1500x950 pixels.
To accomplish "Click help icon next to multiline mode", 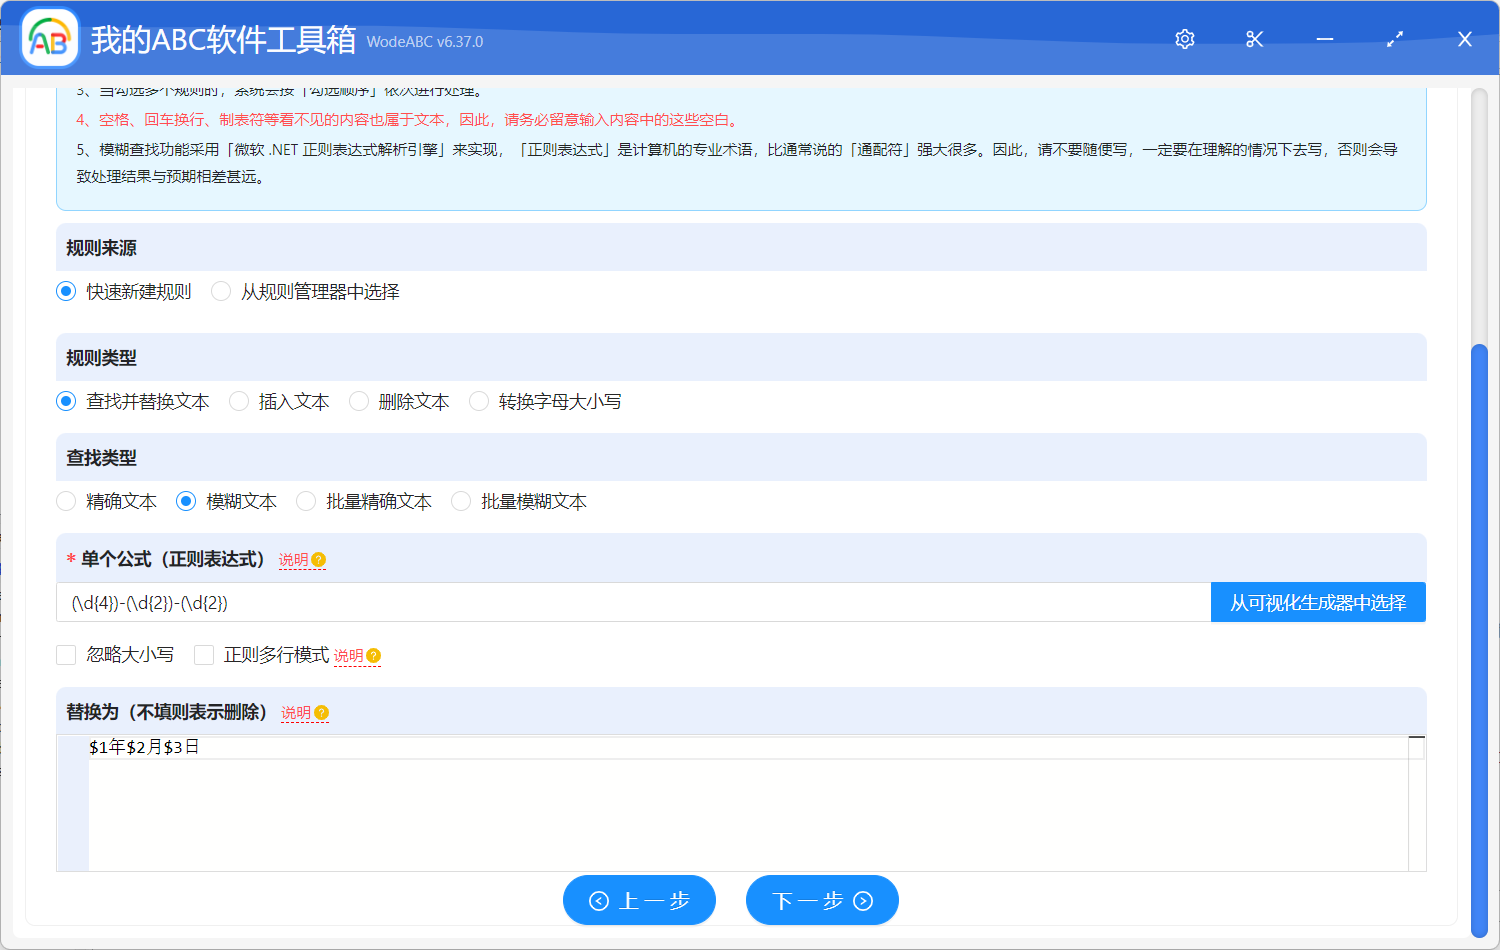I will (x=373, y=656).
